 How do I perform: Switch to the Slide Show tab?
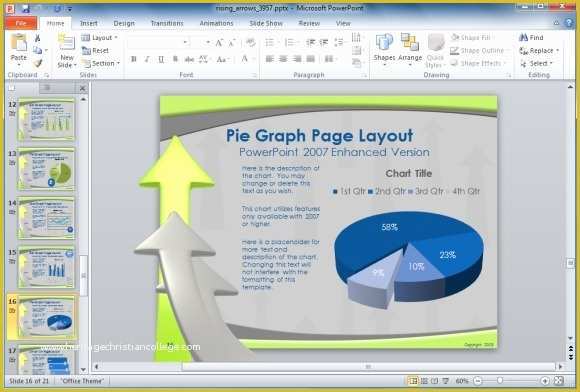(266, 23)
